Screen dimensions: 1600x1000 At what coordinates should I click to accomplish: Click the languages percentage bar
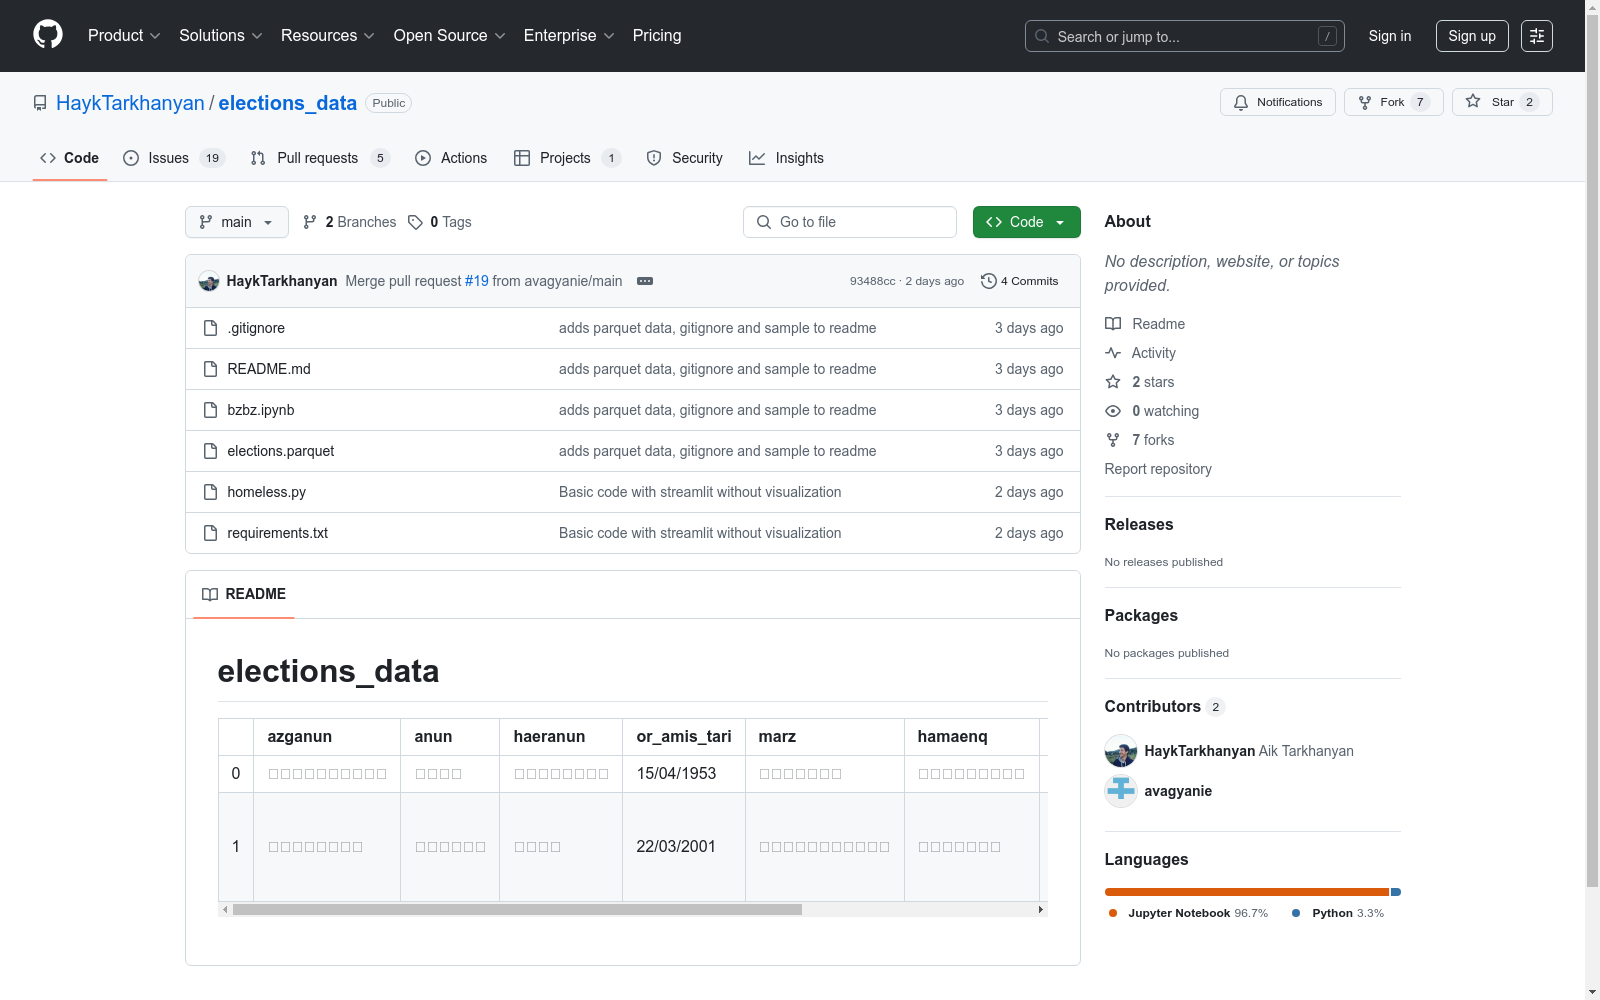(1253, 892)
